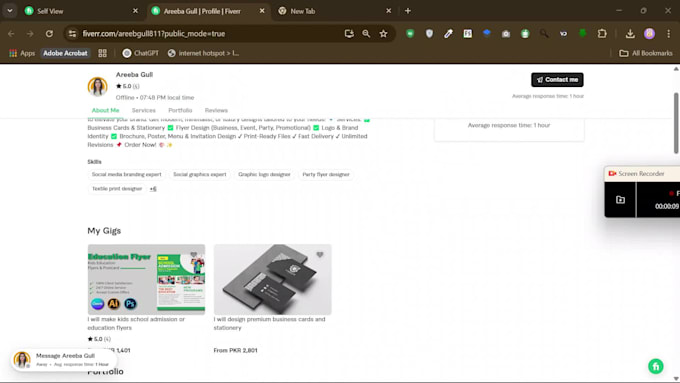Click the browser back arrow
The height and width of the screenshot is (383, 680).
(11, 34)
